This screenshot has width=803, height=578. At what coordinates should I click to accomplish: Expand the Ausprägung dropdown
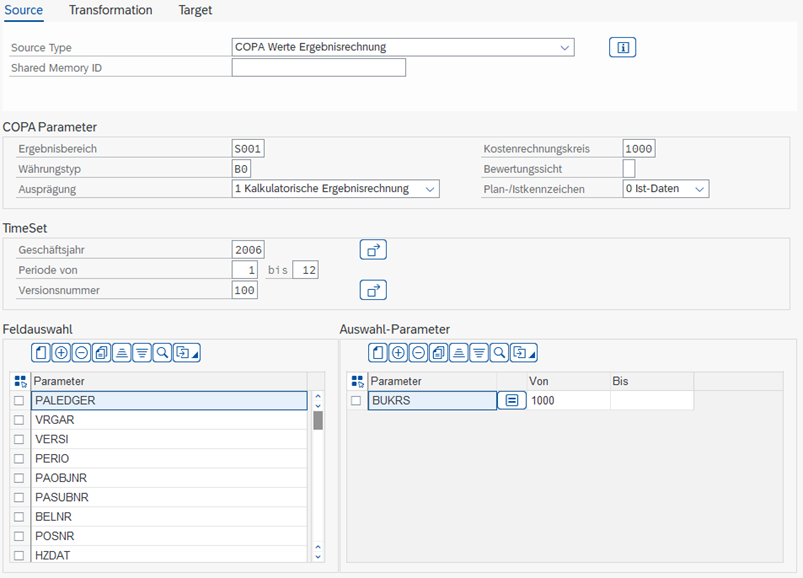(x=430, y=189)
